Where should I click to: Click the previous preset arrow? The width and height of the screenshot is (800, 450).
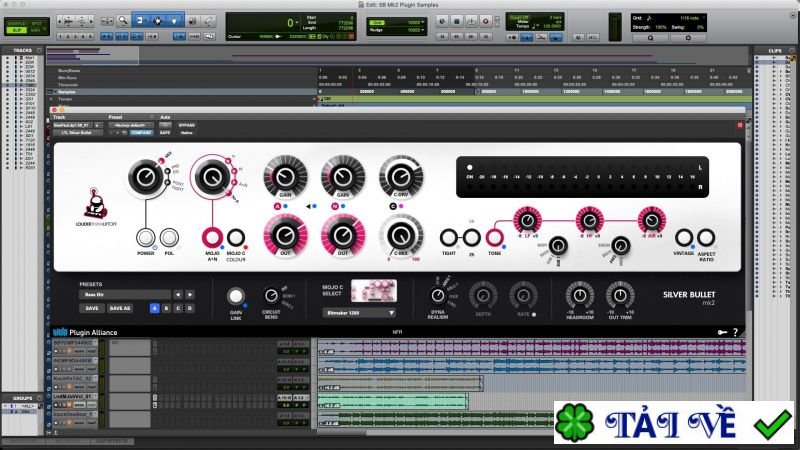tap(178, 294)
